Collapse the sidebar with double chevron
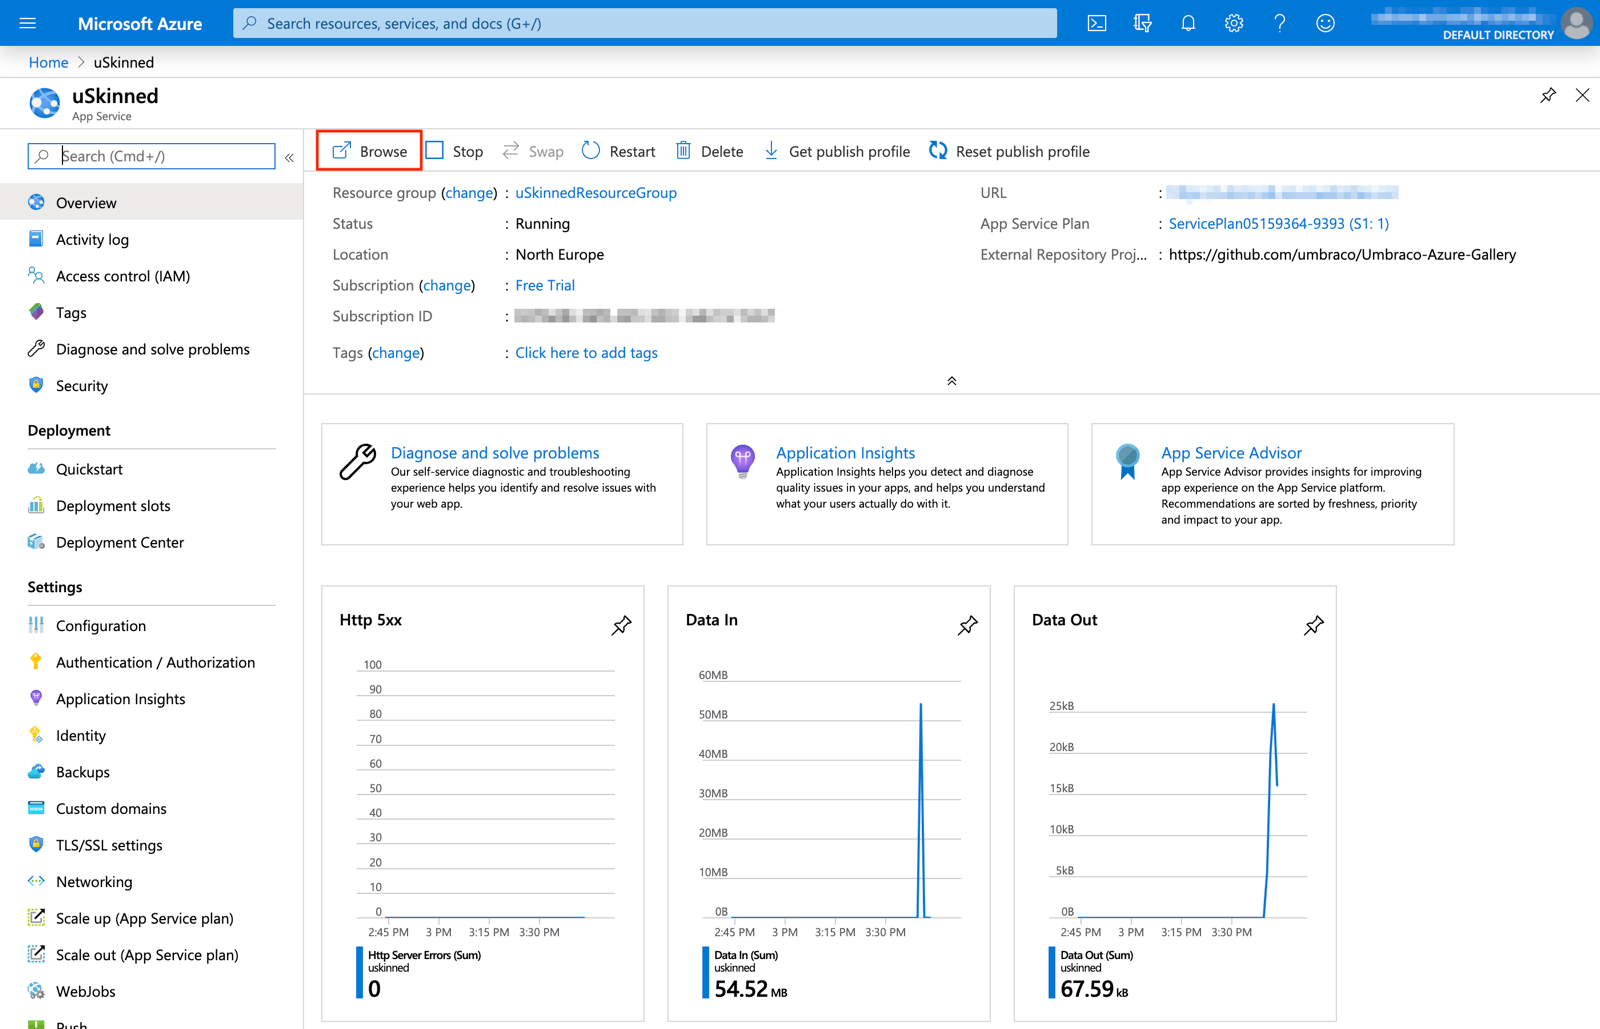The width and height of the screenshot is (1600, 1029). 289,157
